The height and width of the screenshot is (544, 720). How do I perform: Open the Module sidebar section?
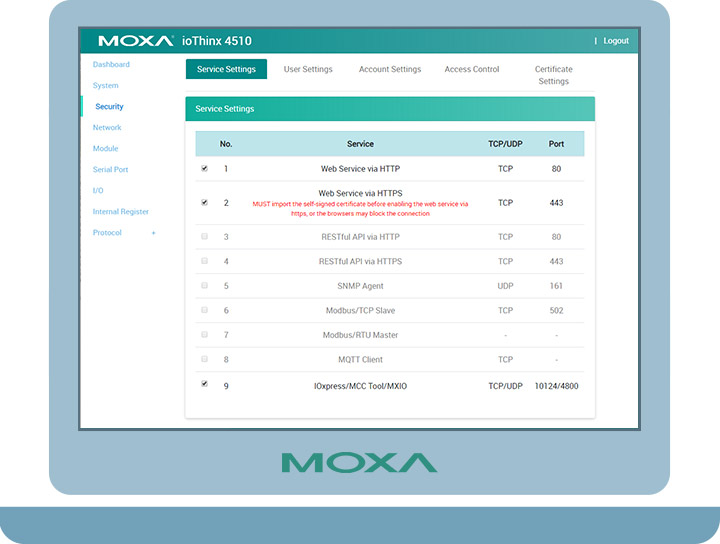[106, 148]
